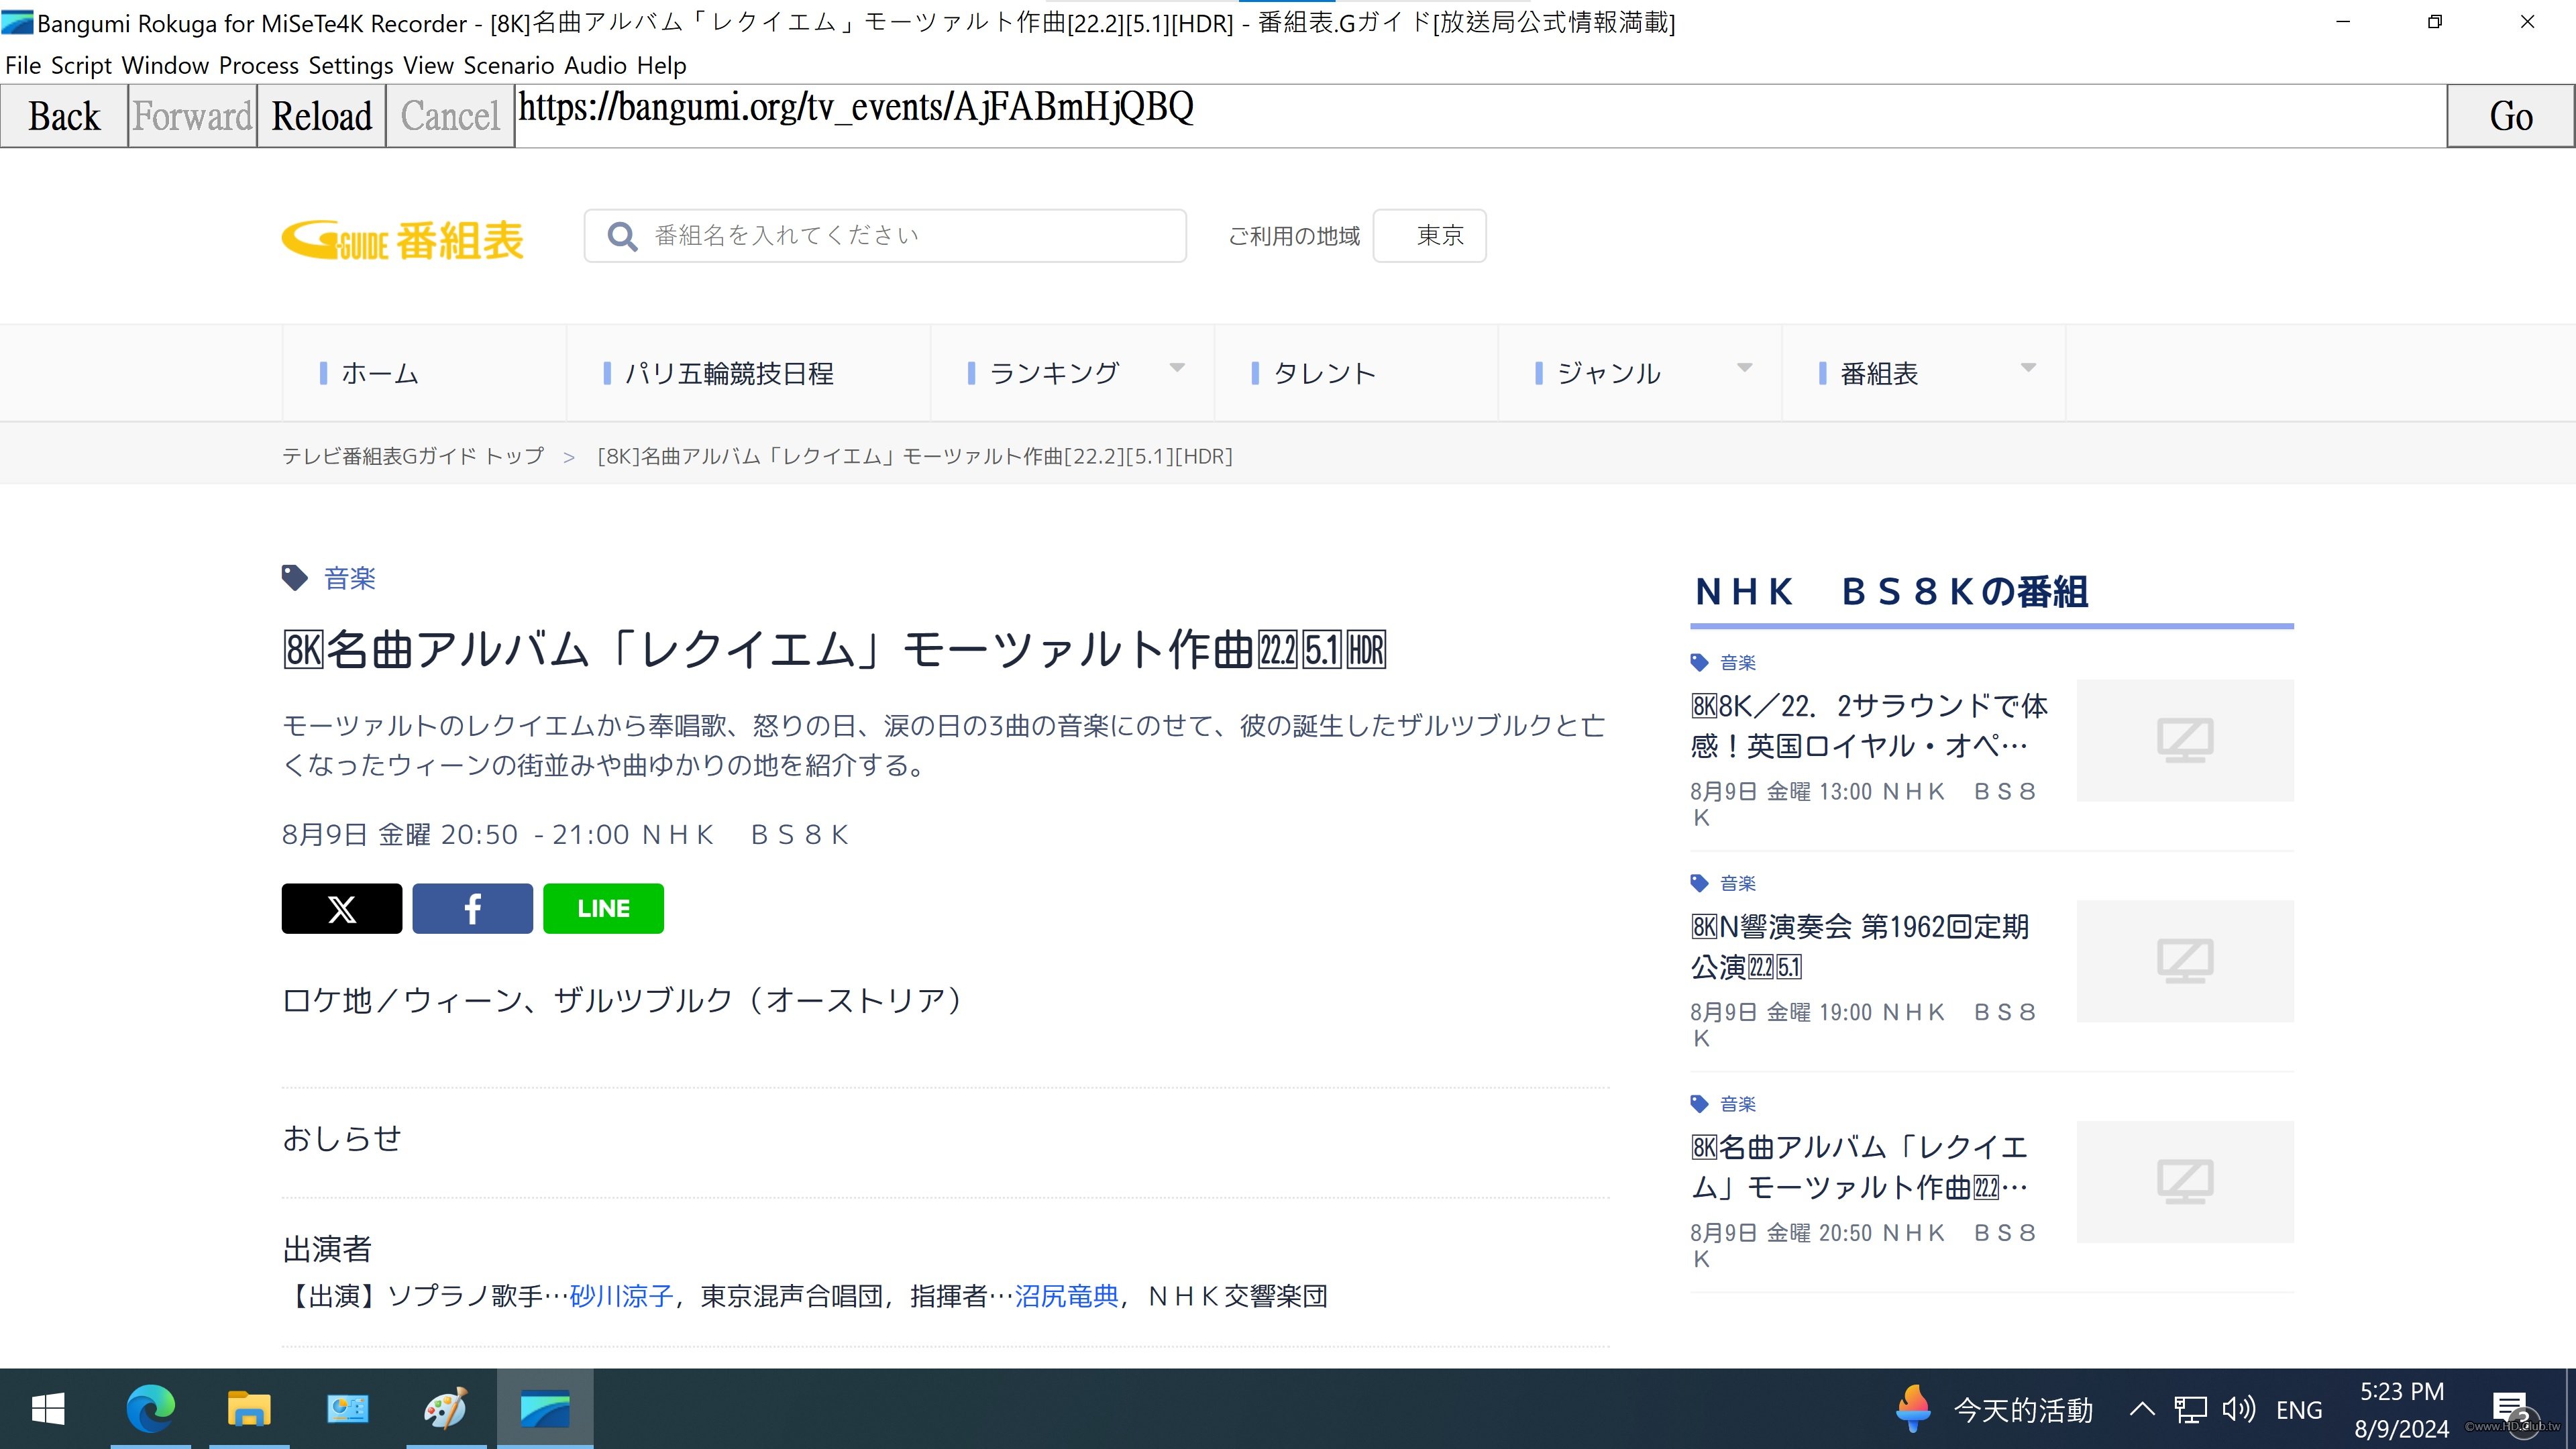
Task: Open the volume control in the system tray
Action: point(2238,1409)
